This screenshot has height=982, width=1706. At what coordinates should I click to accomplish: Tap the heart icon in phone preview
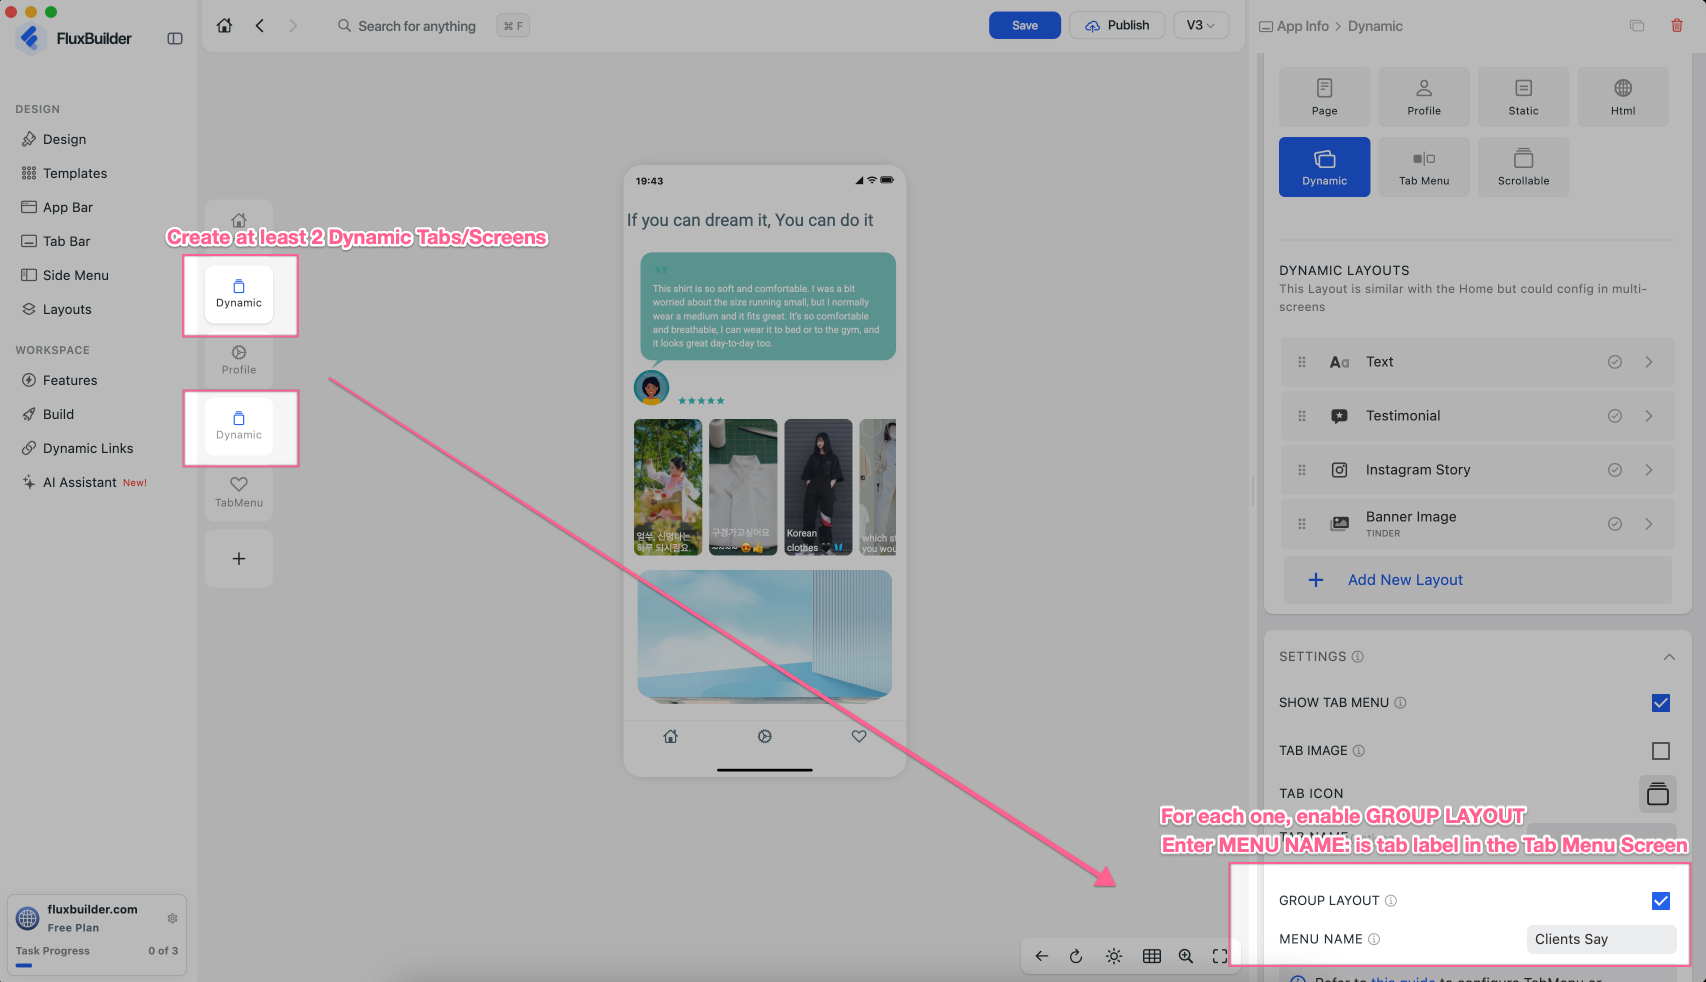coord(859,736)
